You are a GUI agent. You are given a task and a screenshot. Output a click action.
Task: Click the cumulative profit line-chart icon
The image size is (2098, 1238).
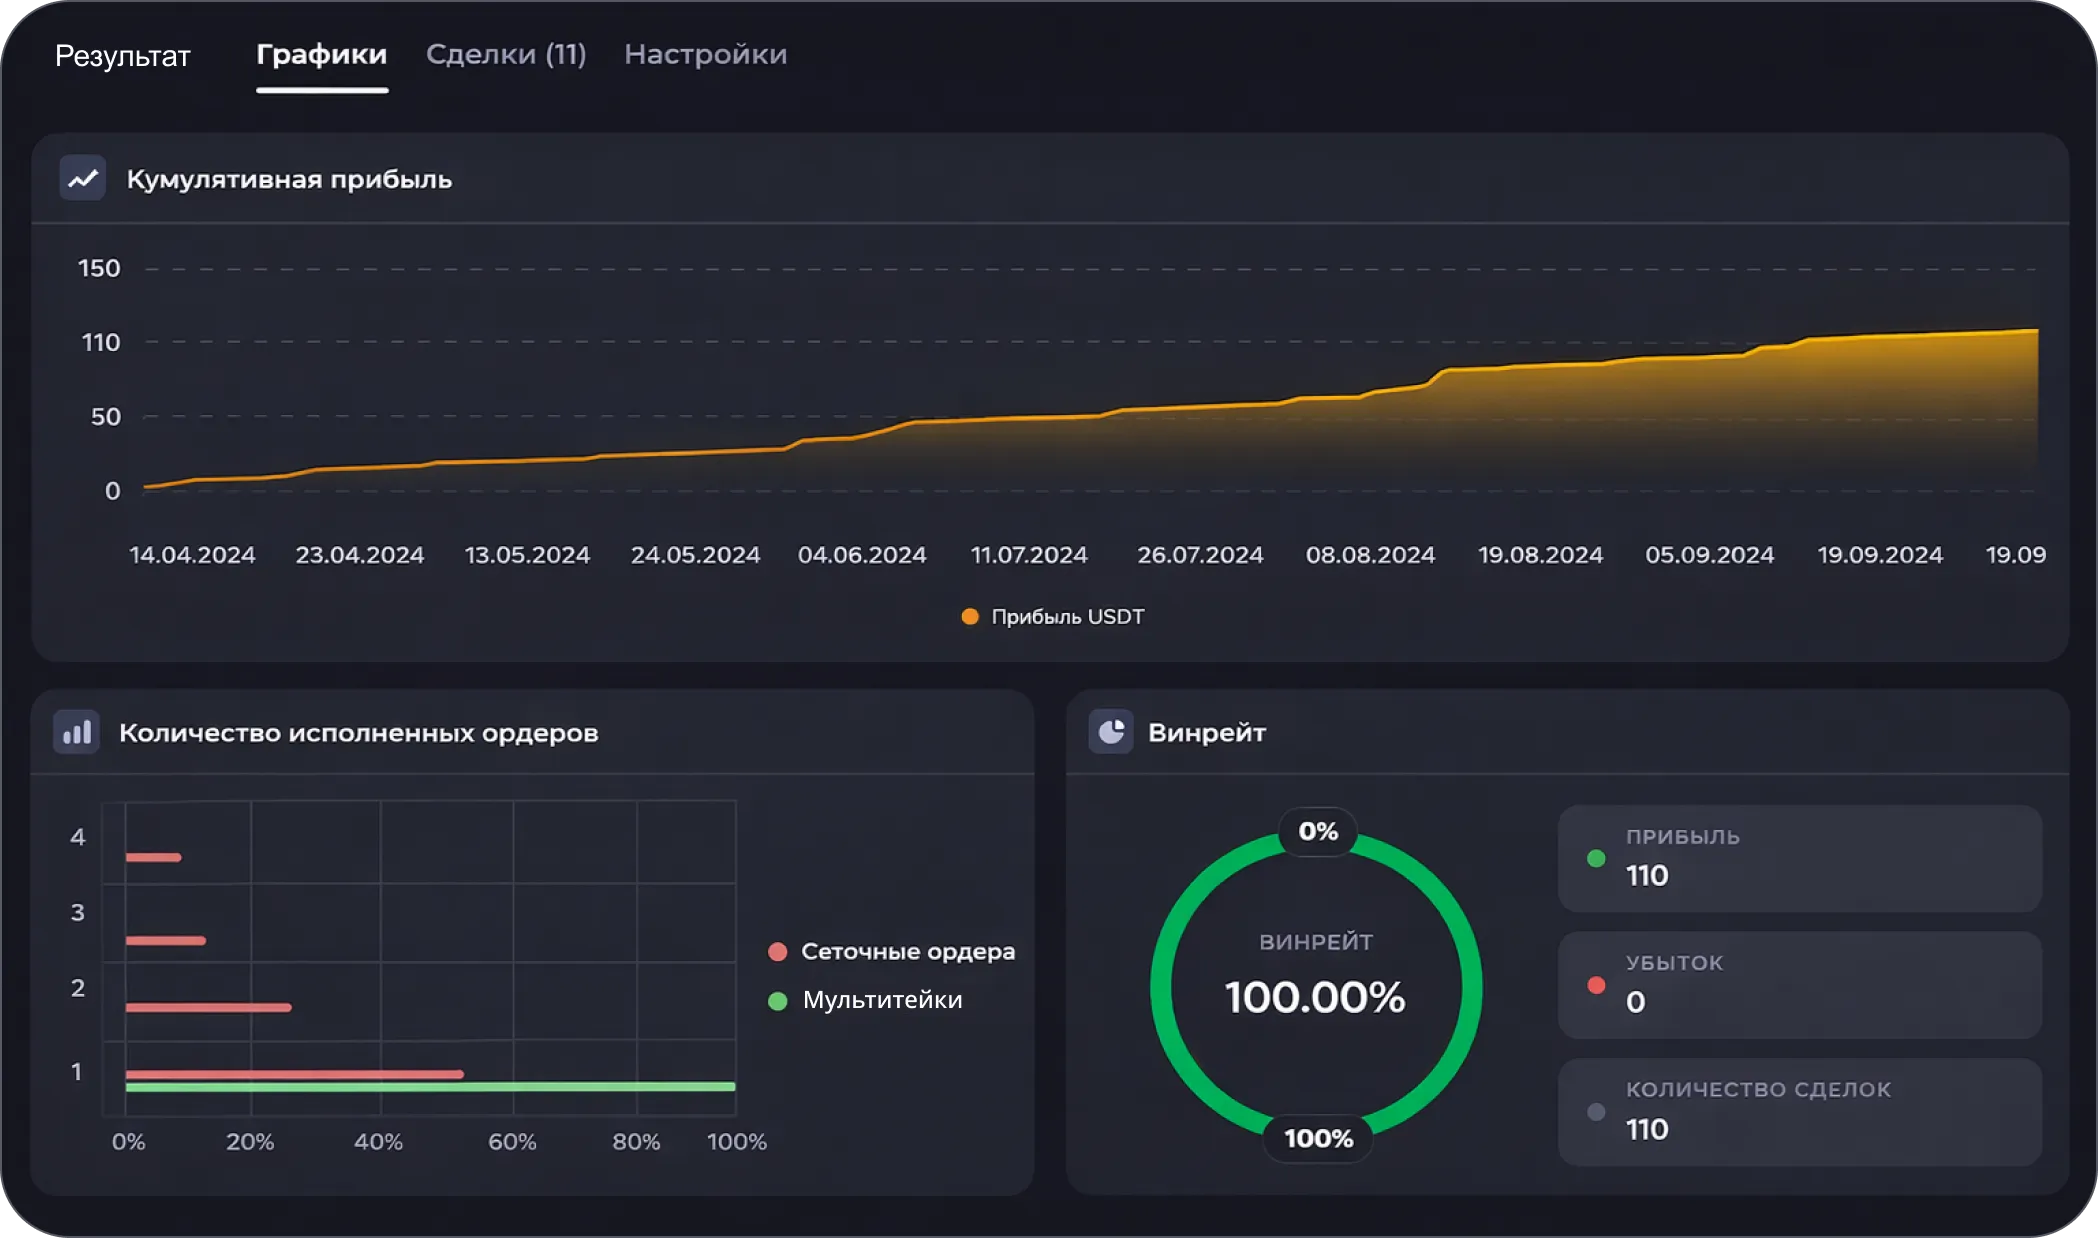click(x=83, y=179)
